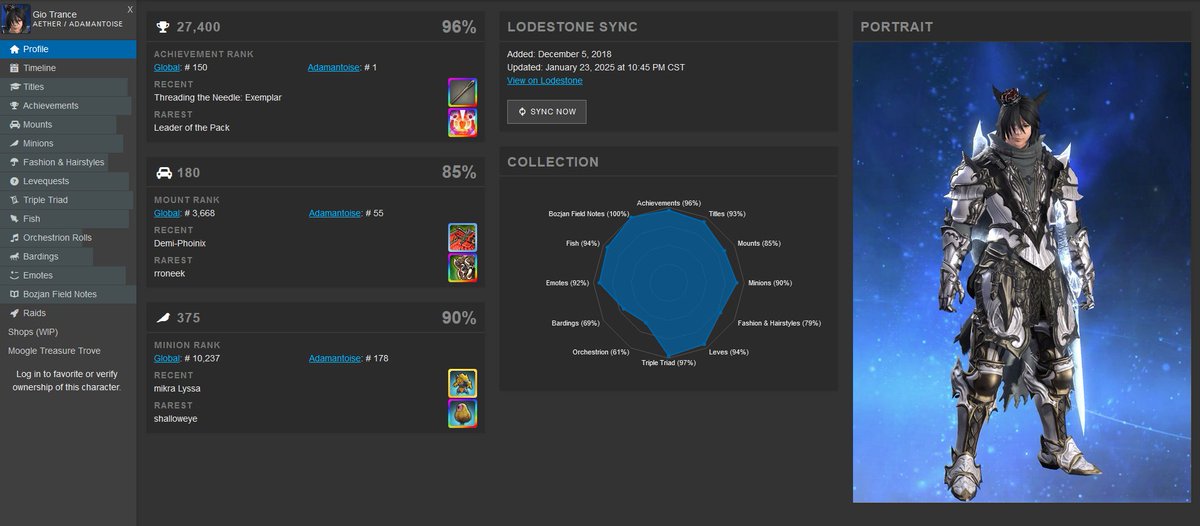Click the Orchestrion Rolls music note icon

point(14,237)
